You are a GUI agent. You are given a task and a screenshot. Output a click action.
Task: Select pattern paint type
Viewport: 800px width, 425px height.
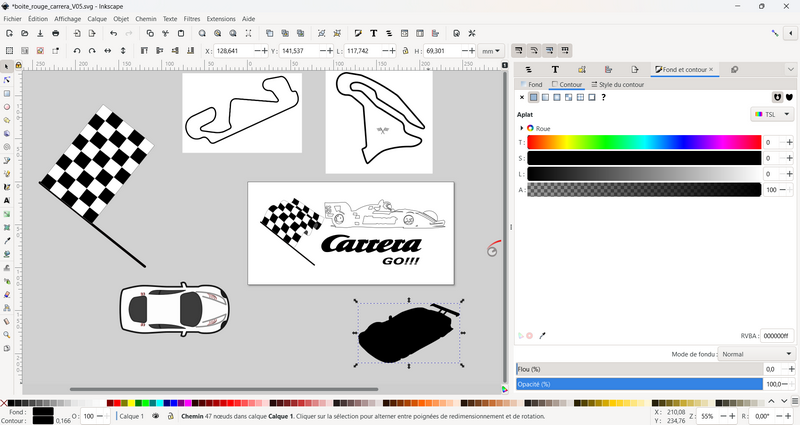point(580,97)
